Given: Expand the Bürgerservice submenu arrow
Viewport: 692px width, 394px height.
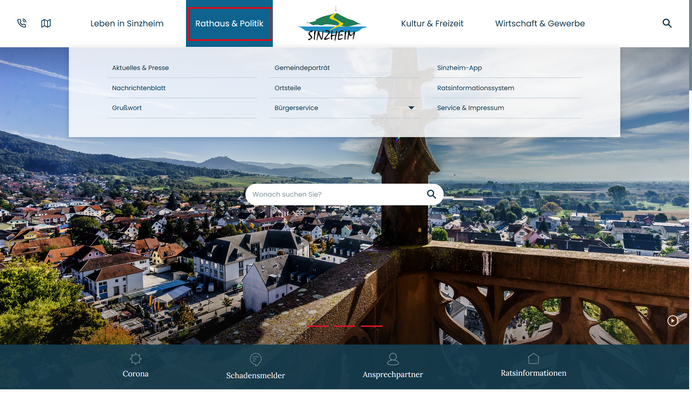Looking at the screenshot, I should [411, 108].
